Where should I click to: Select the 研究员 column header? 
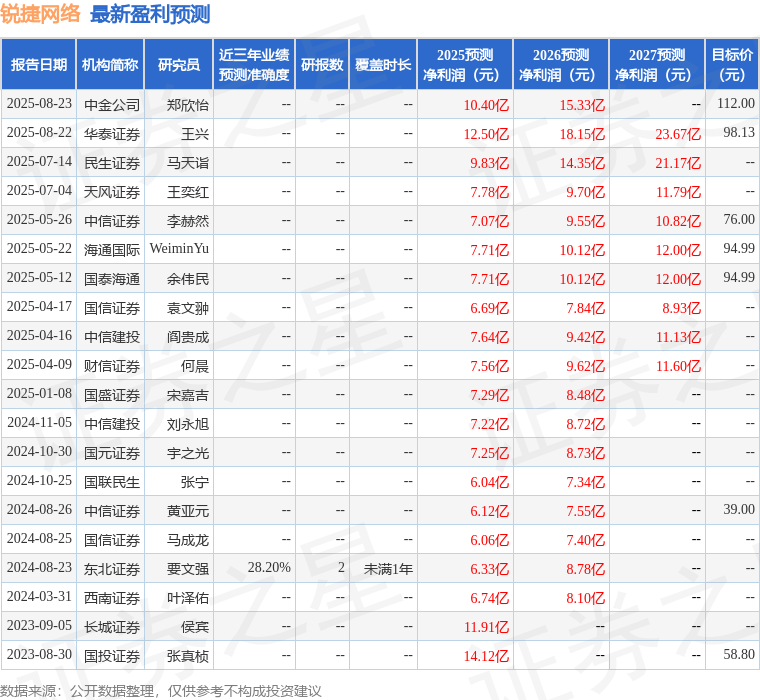click(179, 64)
